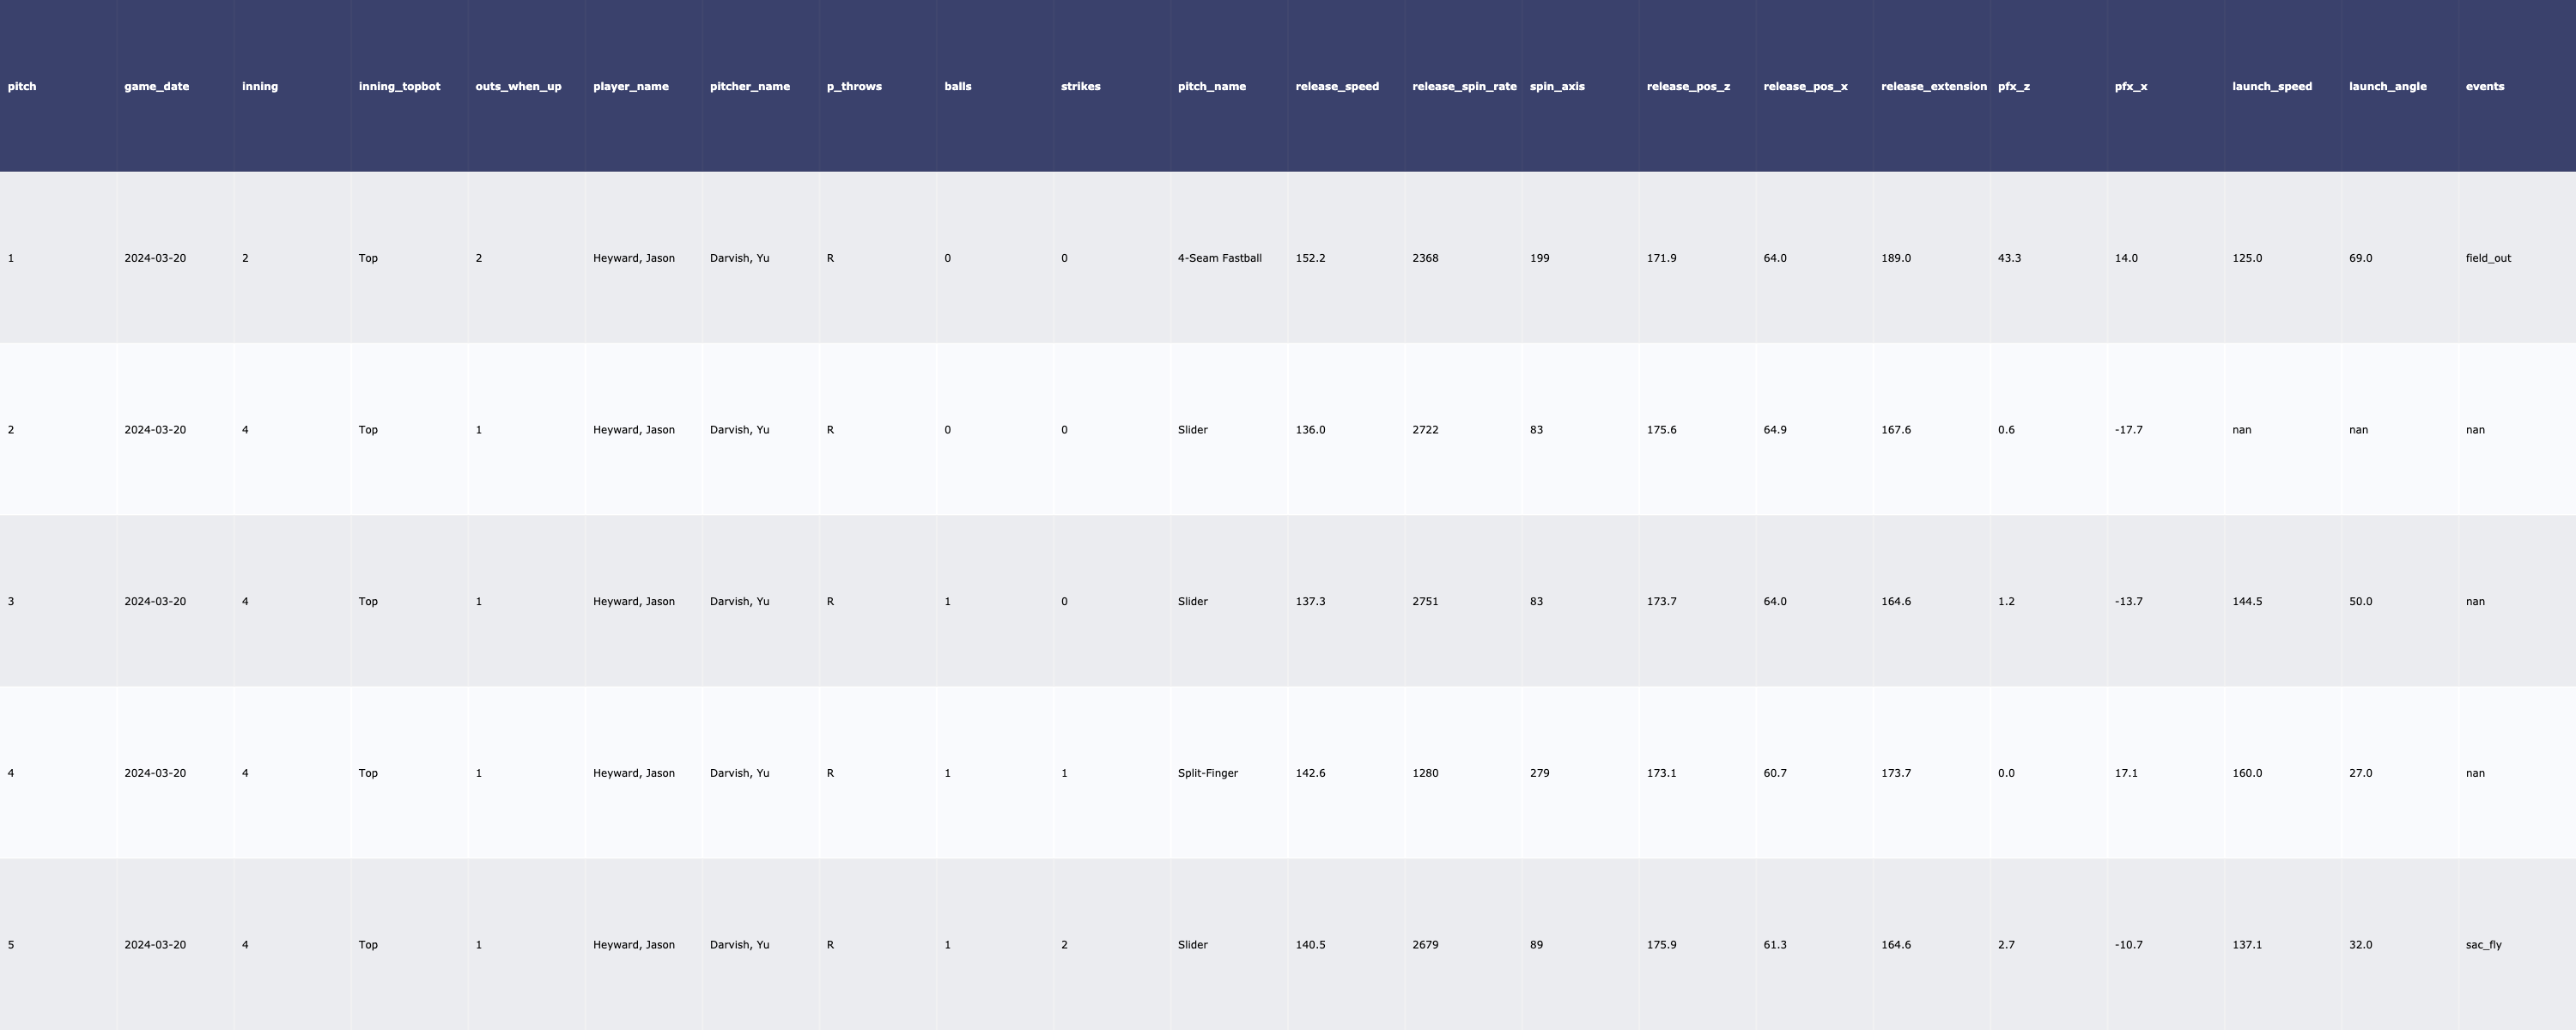Select release_extension value 189.0
The height and width of the screenshot is (1030, 2576).
[x=1895, y=258]
